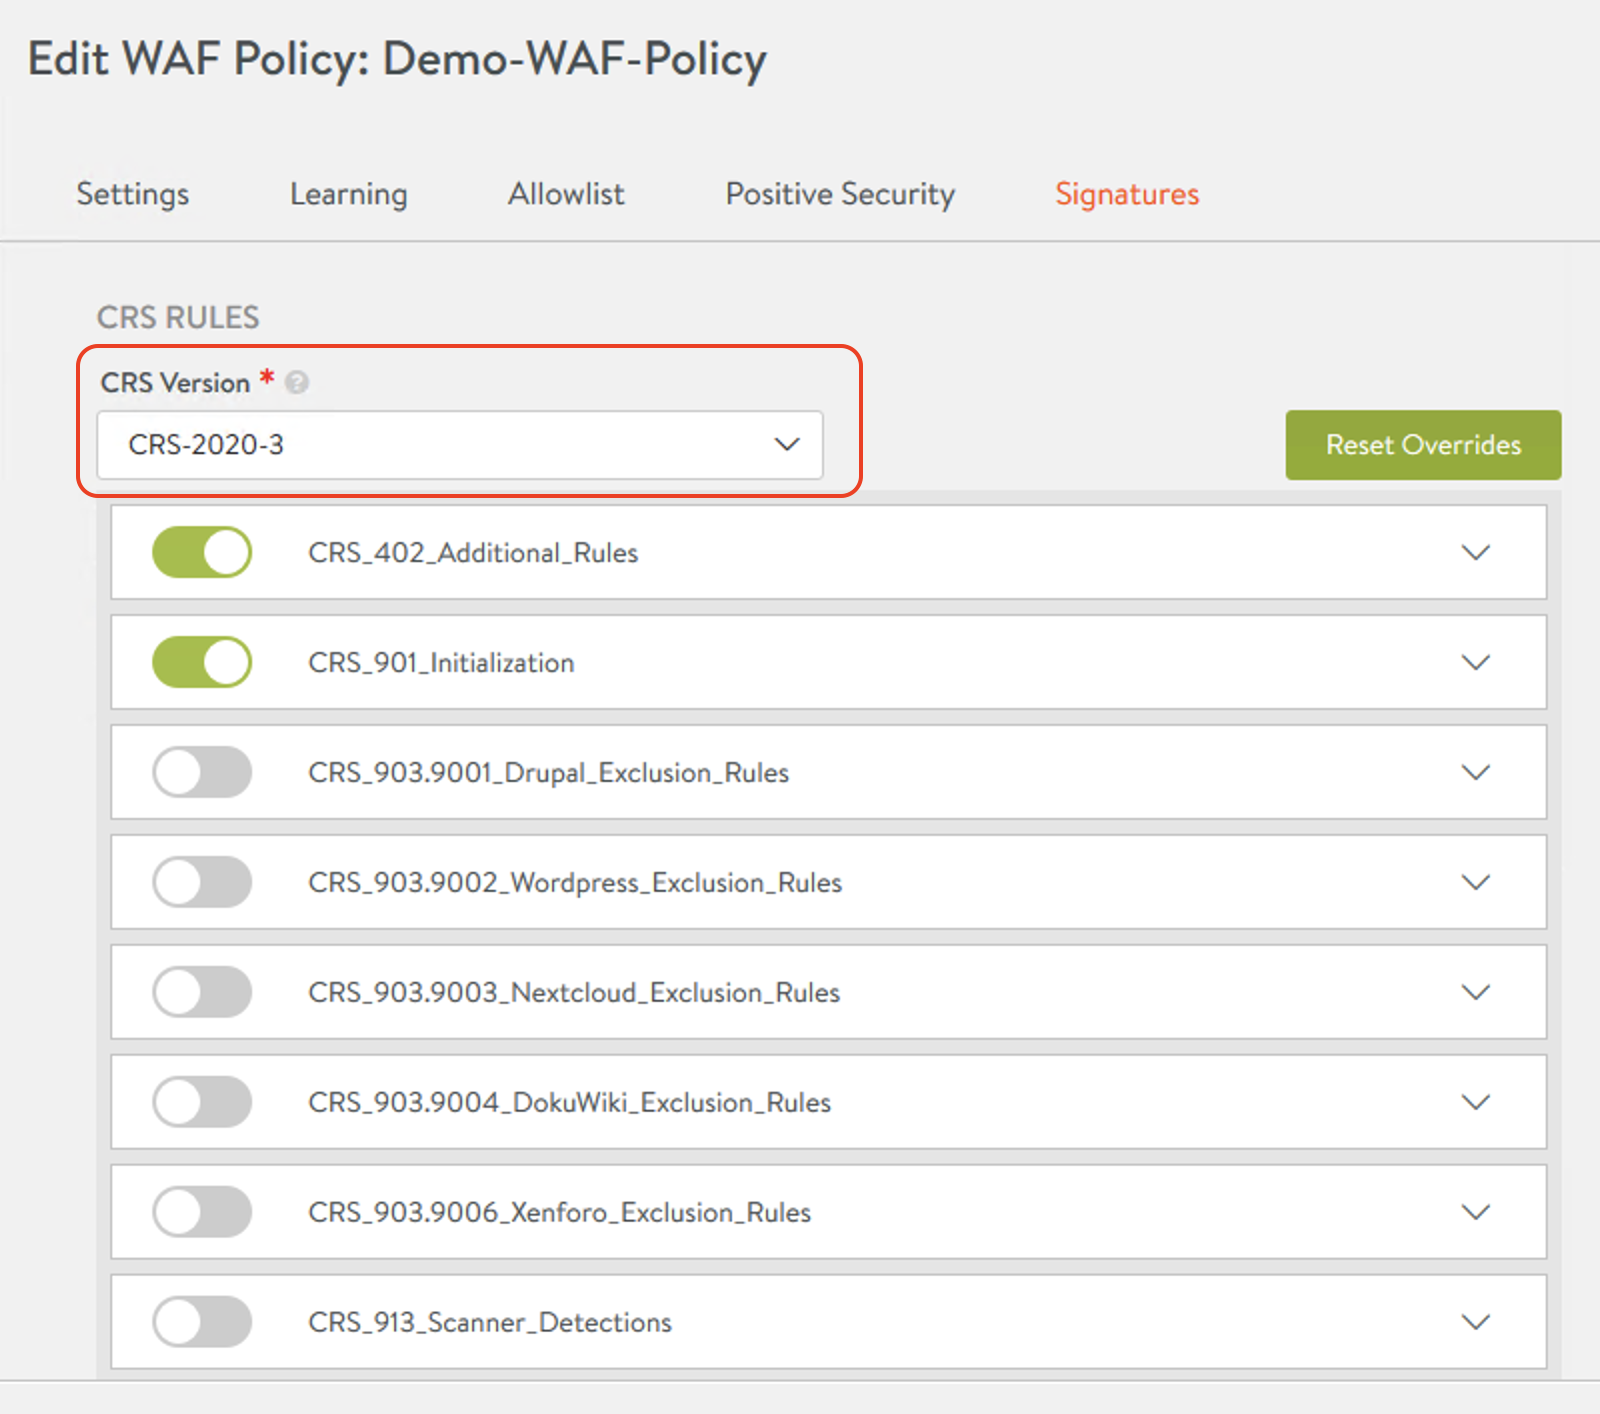The width and height of the screenshot is (1600, 1414).
Task: Click the Reset Overrides button
Action: (1423, 445)
